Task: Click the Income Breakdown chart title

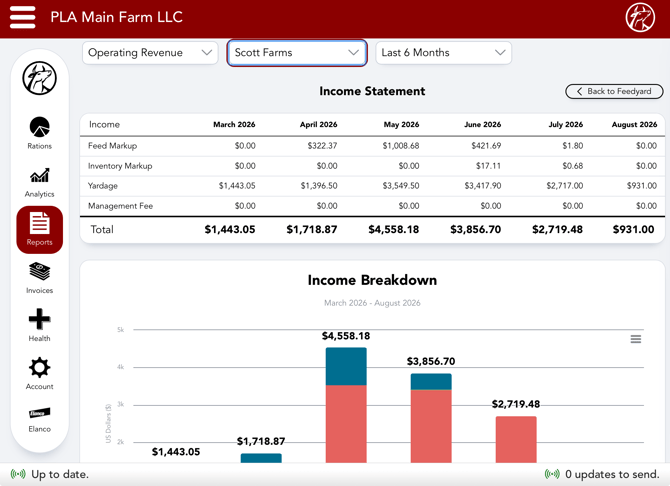Action: click(x=372, y=280)
